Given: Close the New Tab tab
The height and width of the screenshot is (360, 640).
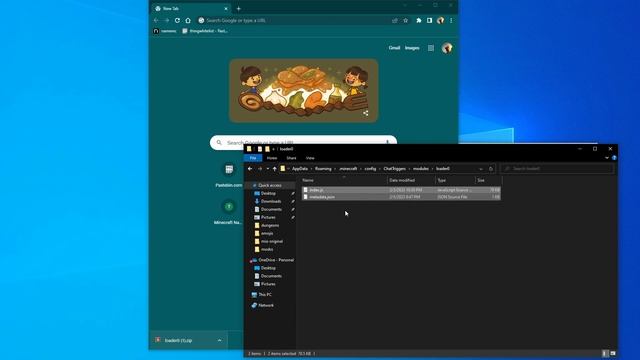Looking at the screenshot, I should [x=226, y=9].
